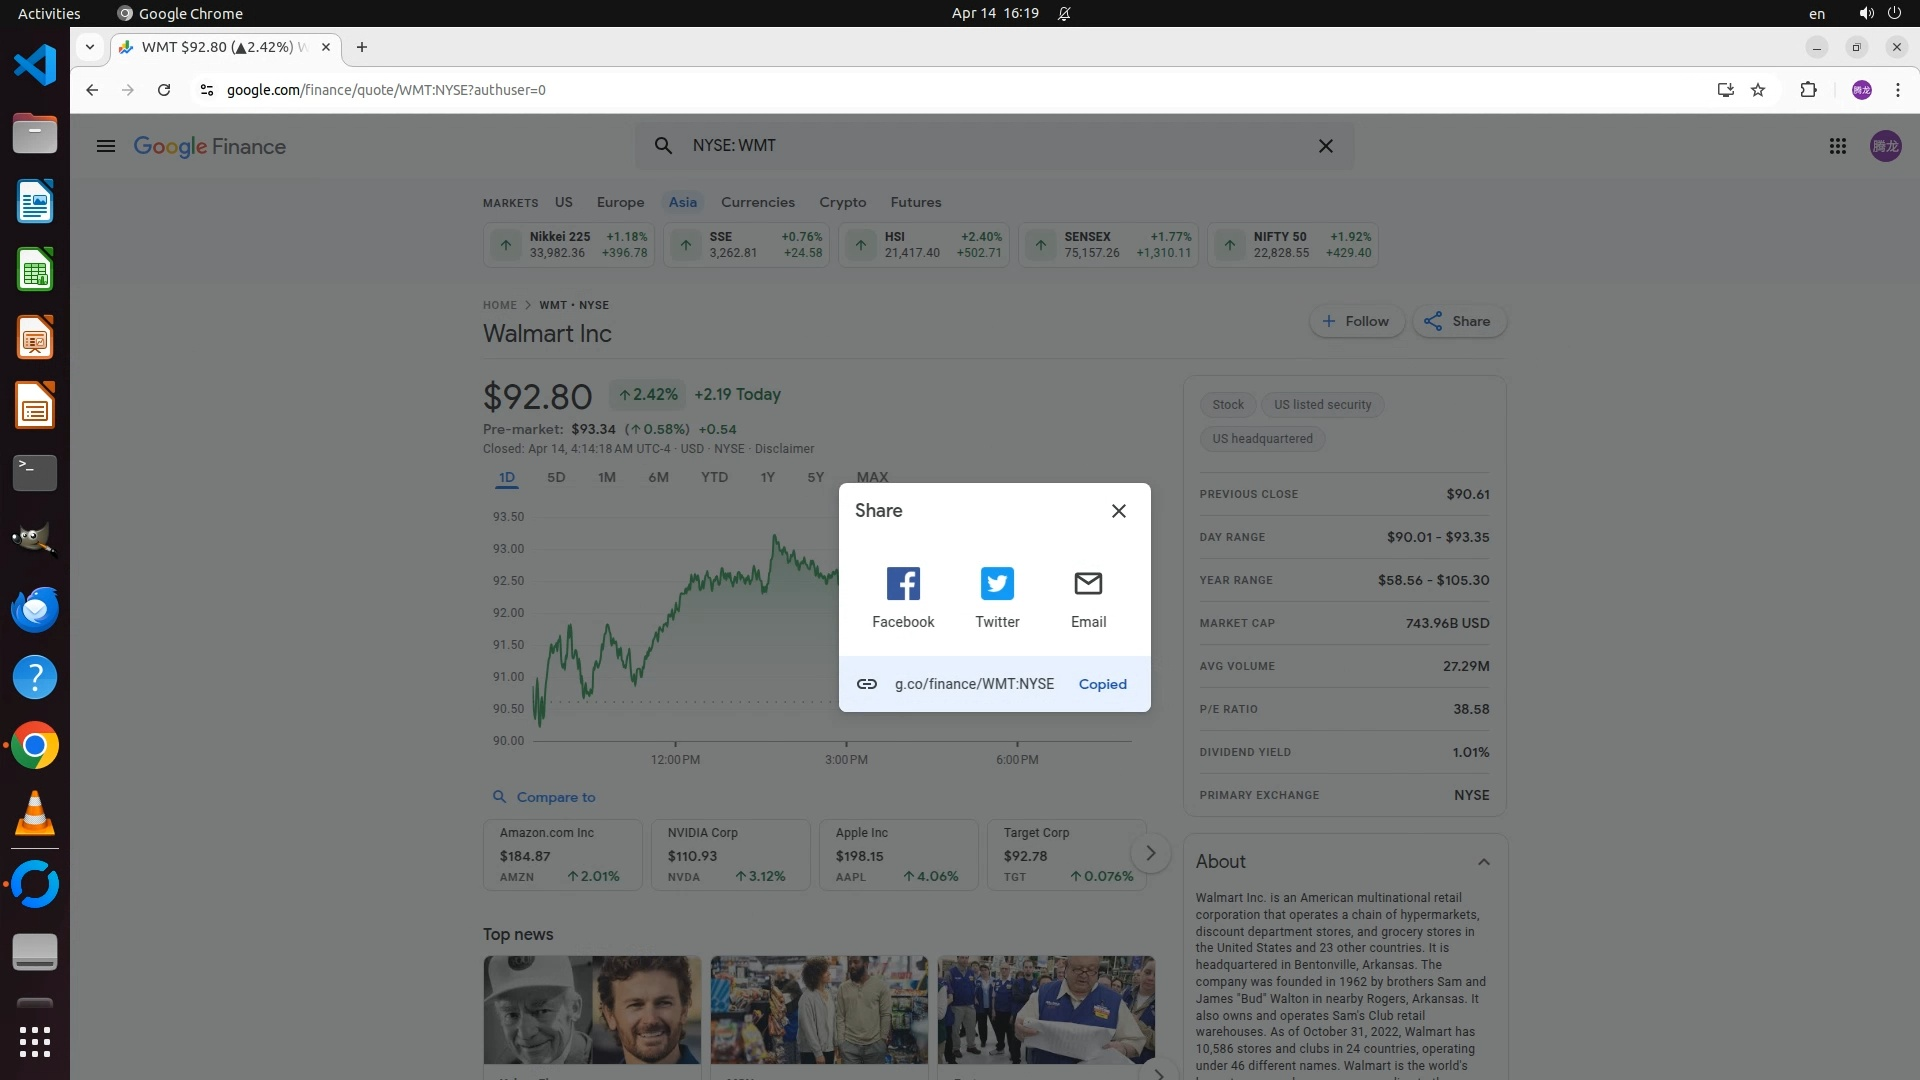
Task: Switch markets to the Crypto tab
Action: click(x=842, y=202)
